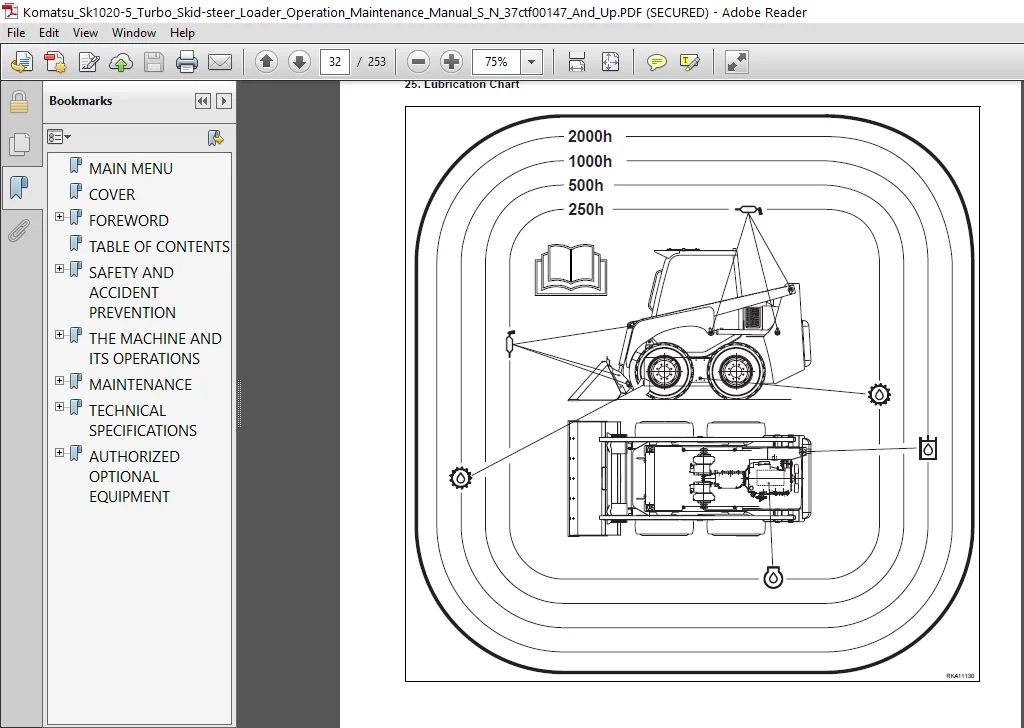Switch to Read Mode fullscreen icon
The height and width of the screenshot is (728, 1024).
pos(737,62)
